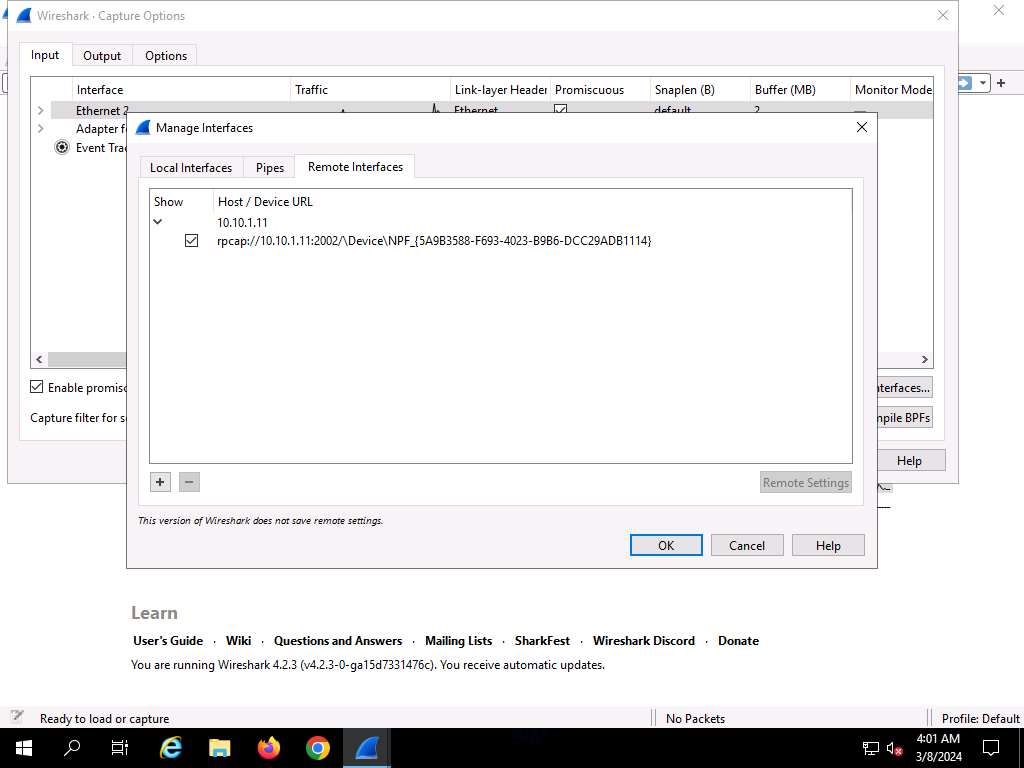Collapse the 10.10.1.11 host tree node

pos(158,222)
